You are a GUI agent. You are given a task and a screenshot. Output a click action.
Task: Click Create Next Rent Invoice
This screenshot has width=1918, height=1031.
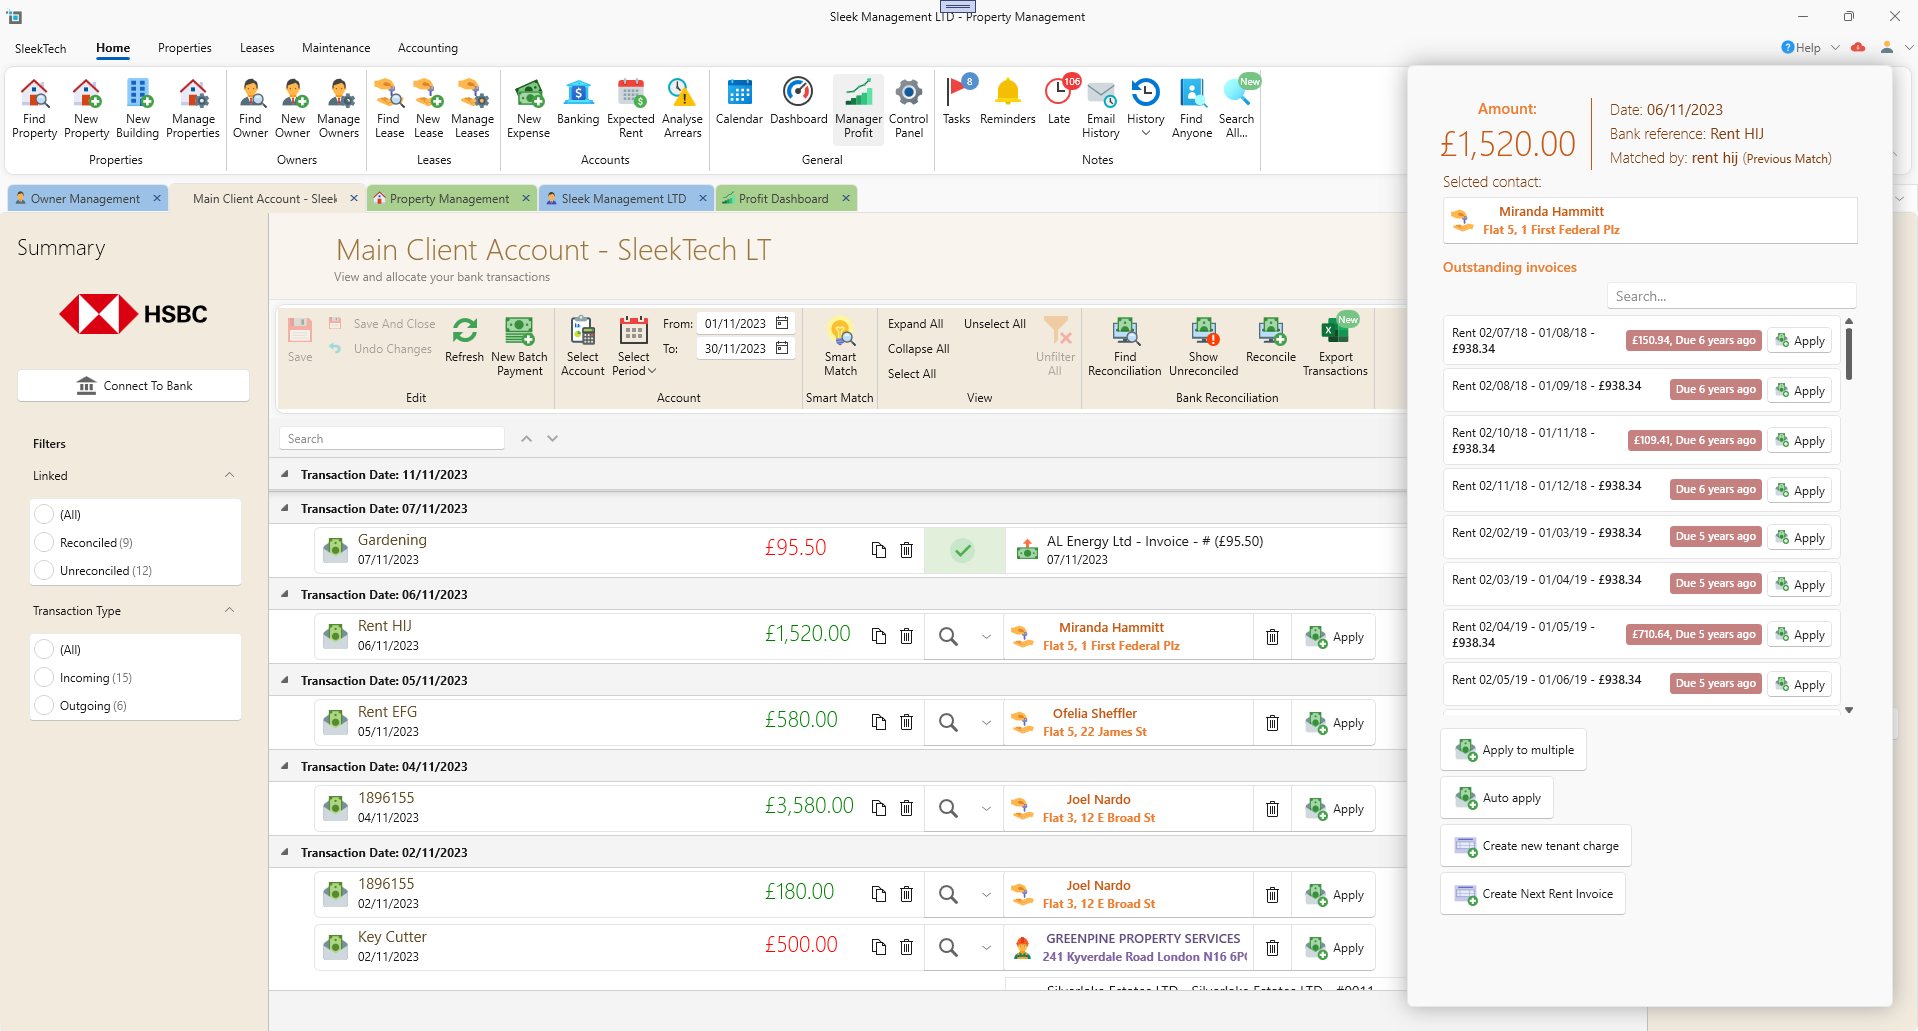[1533, 894]
